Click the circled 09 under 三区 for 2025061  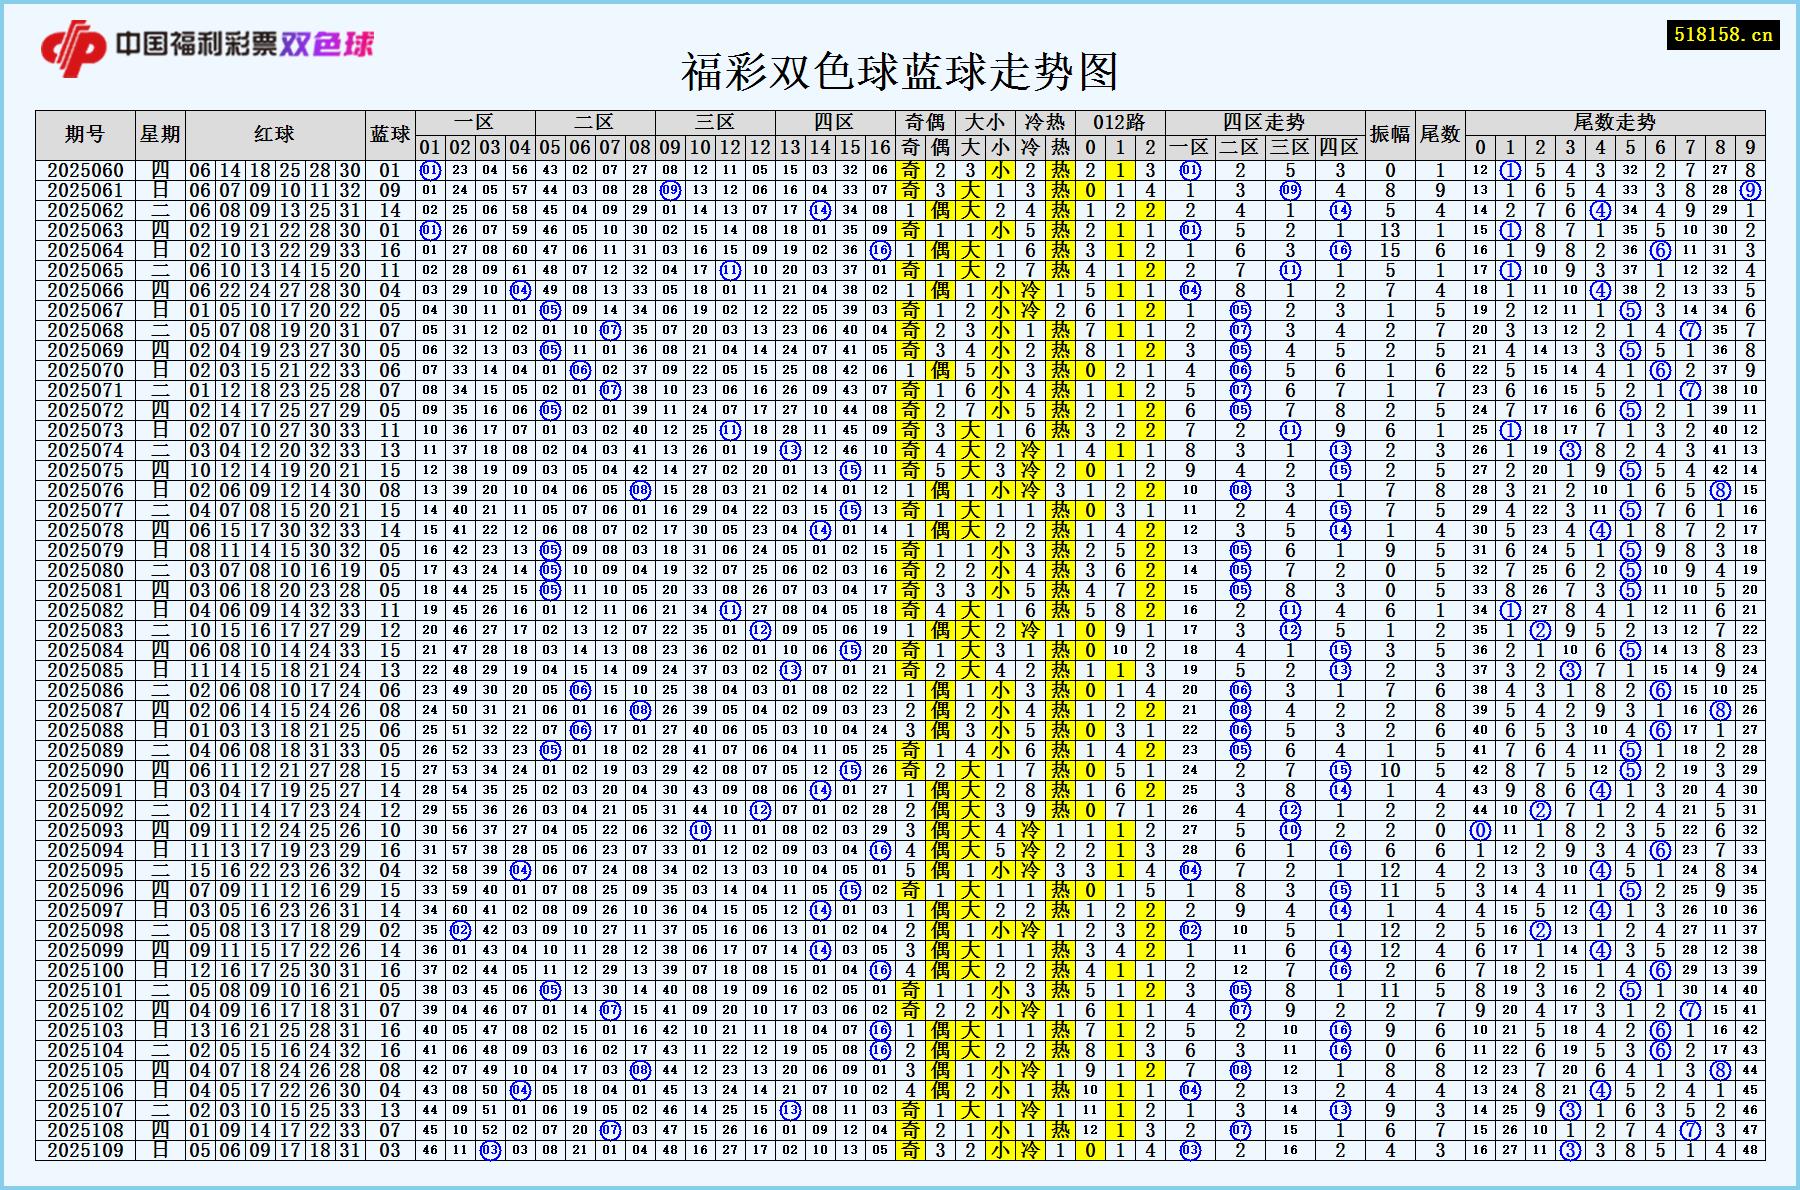673,192
